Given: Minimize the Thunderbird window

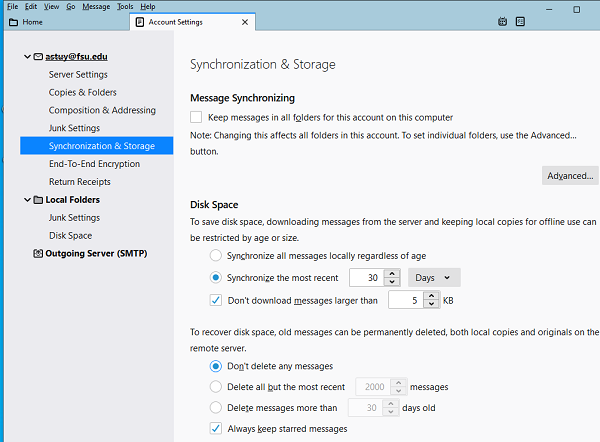Looking at the screenshot, I should coord(549,10).
